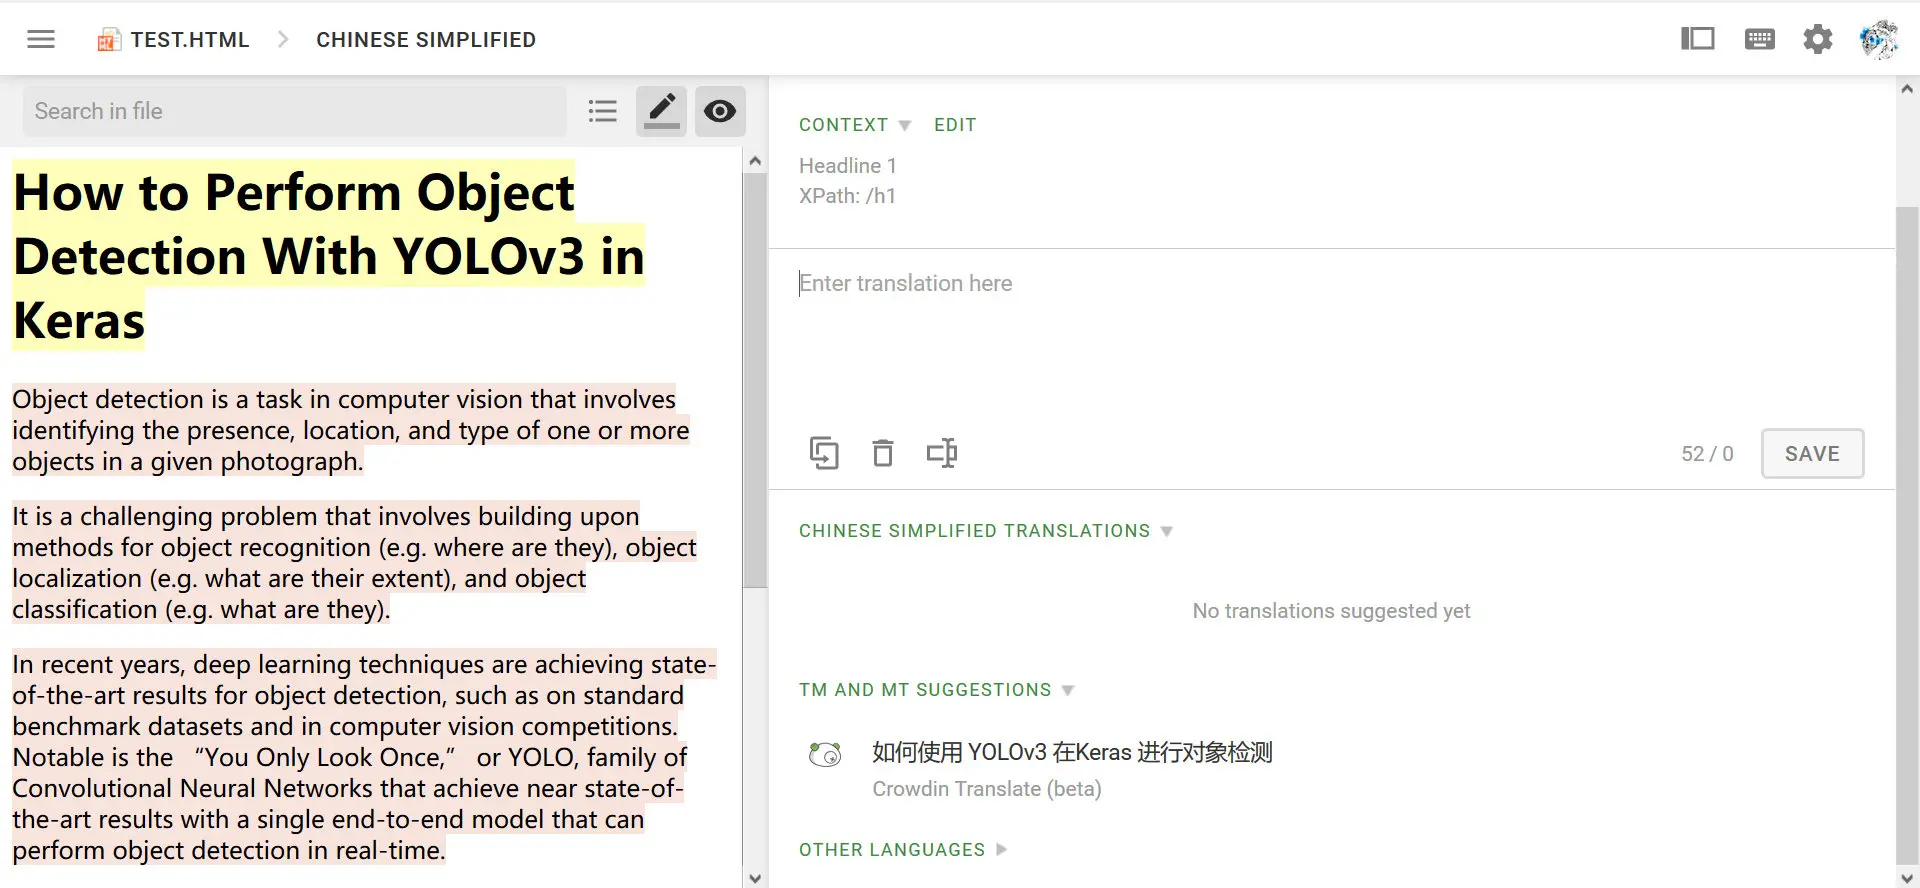Viewport: 1920px width, 888px height.
Task: Open the string list filter icon
Action: [603, 111]
